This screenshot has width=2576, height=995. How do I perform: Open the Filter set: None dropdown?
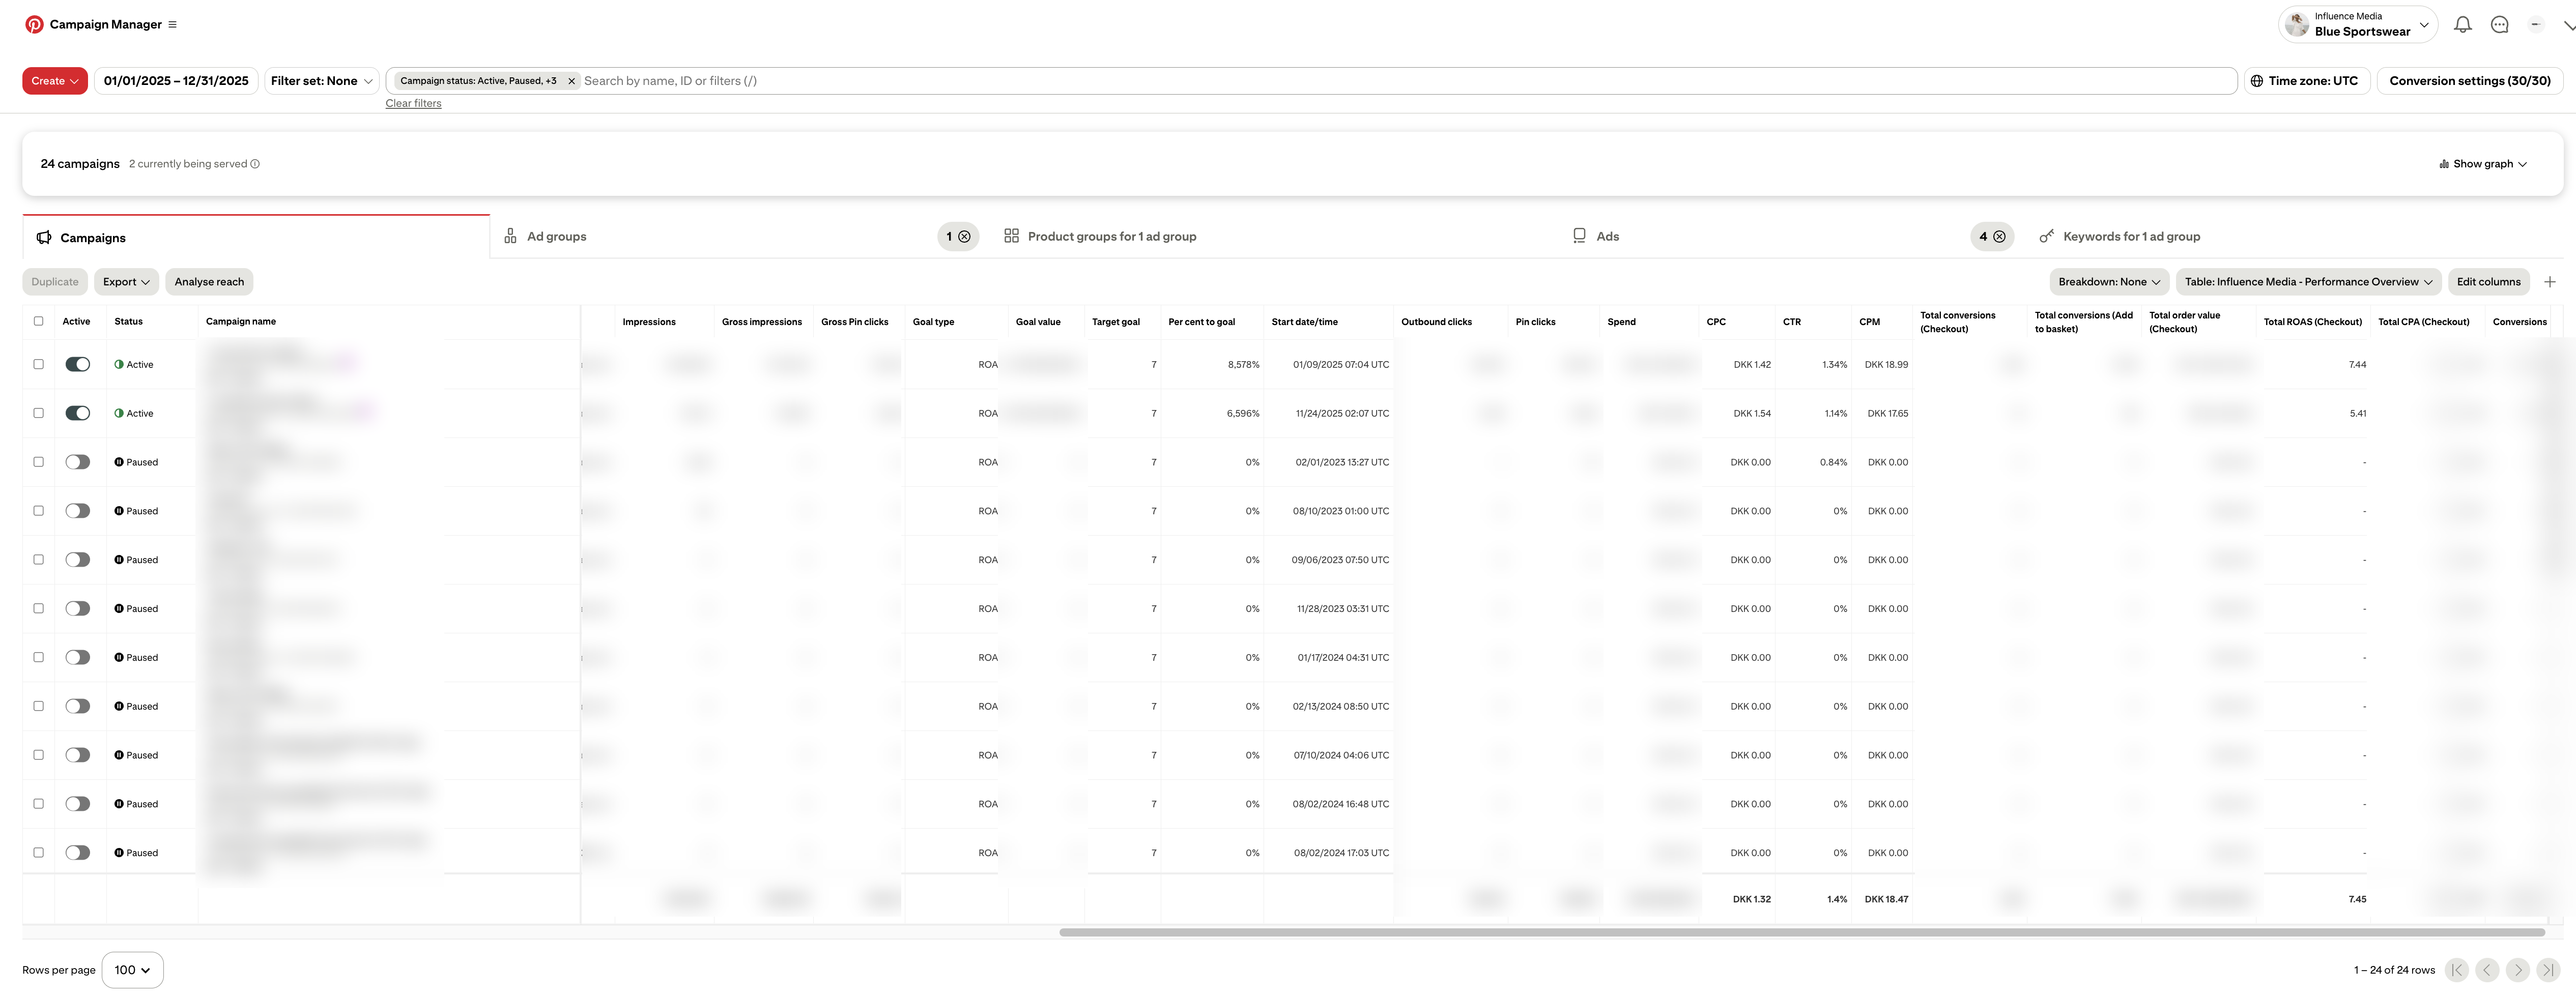coord(321,81)
